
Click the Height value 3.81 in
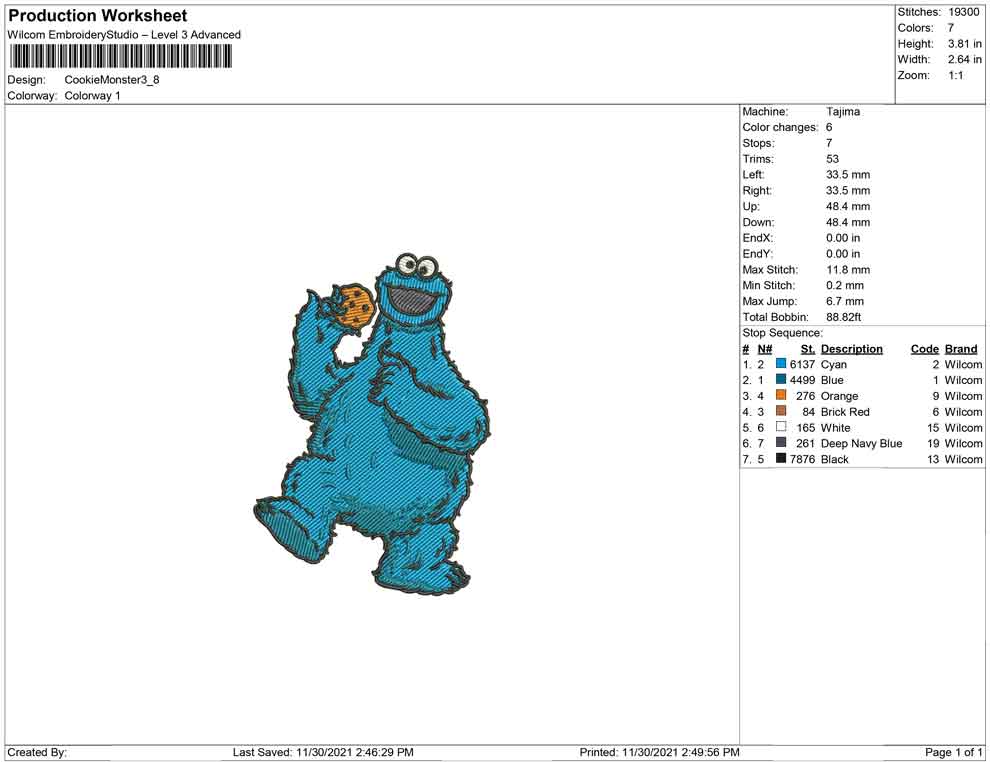point(965,44)
